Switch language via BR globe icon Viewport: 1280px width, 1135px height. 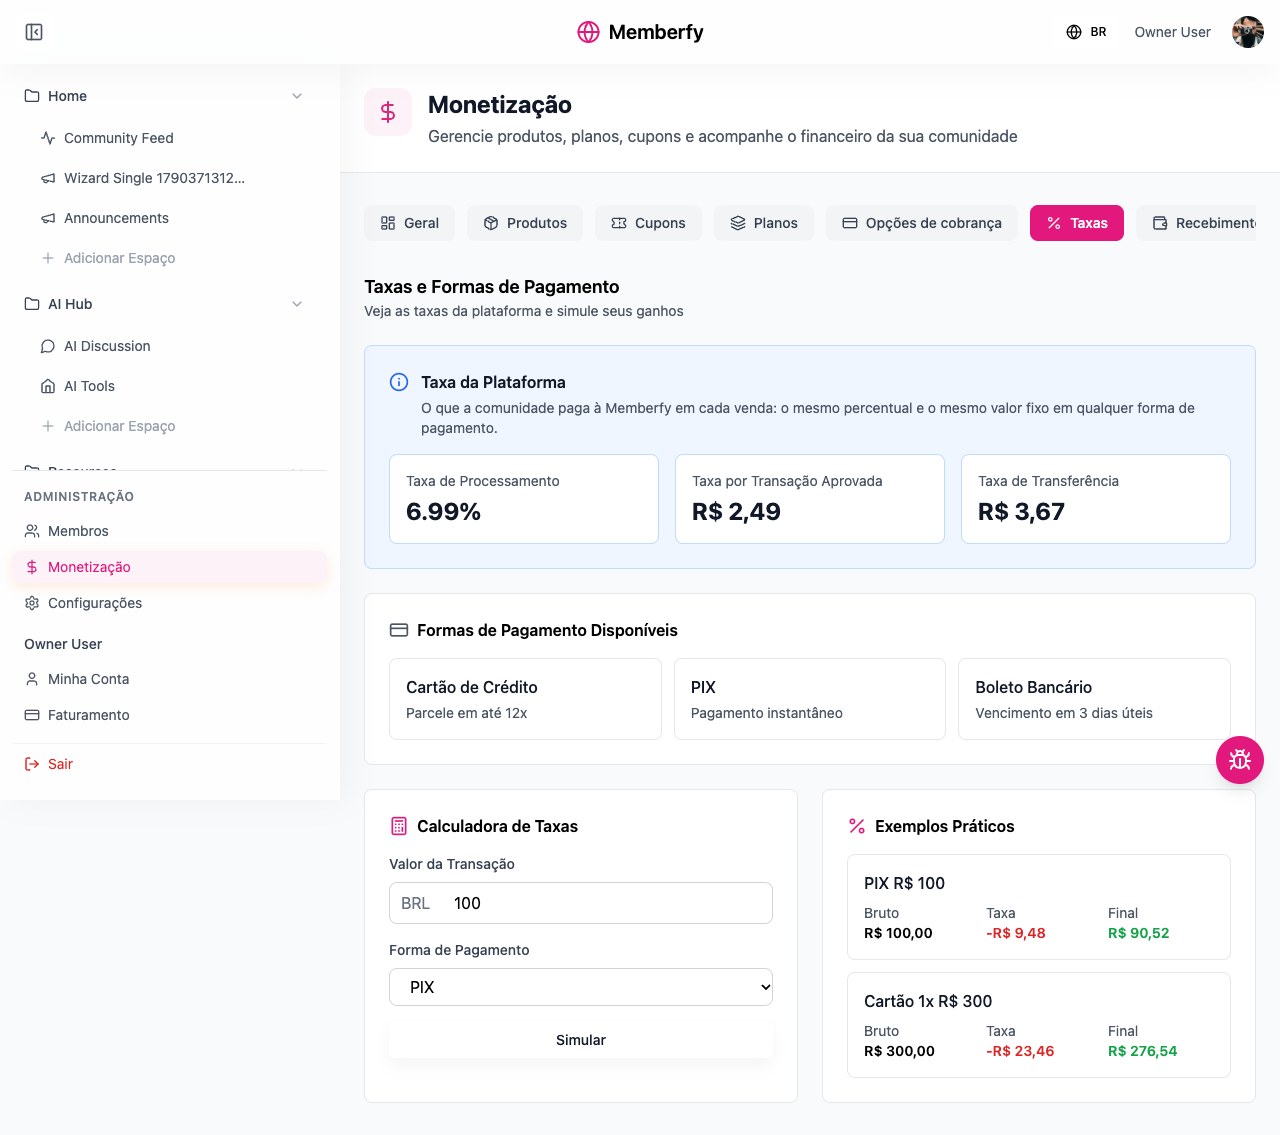pos(1086,32)
